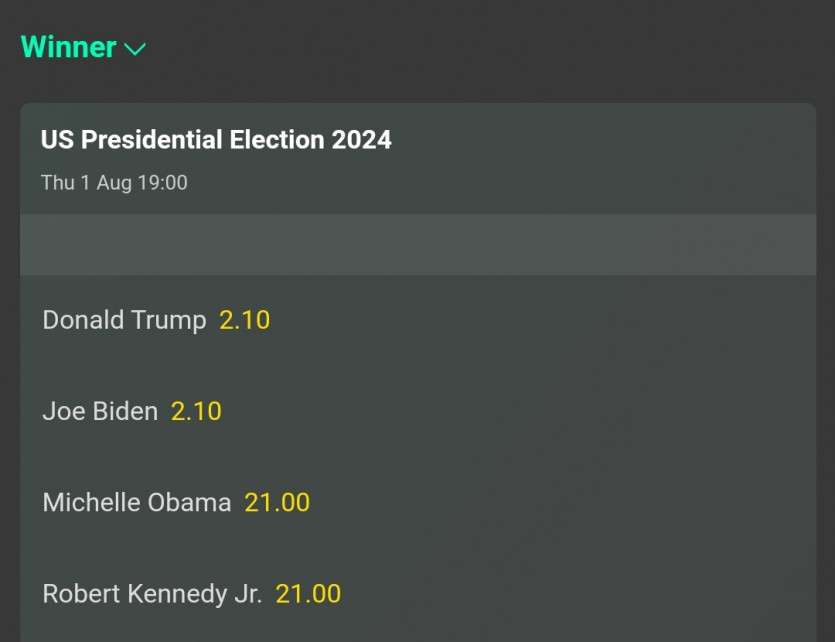The width and height of the screenshot is (835, 642).
Task: Pick the 21.00 odds beside Robert Kennedy Jr.
Action: coord(308,594)
